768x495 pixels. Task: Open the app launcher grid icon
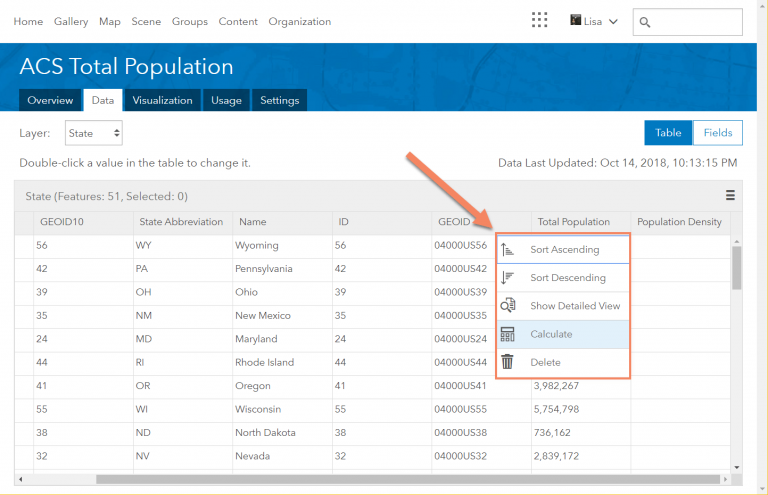coord(540,21)
